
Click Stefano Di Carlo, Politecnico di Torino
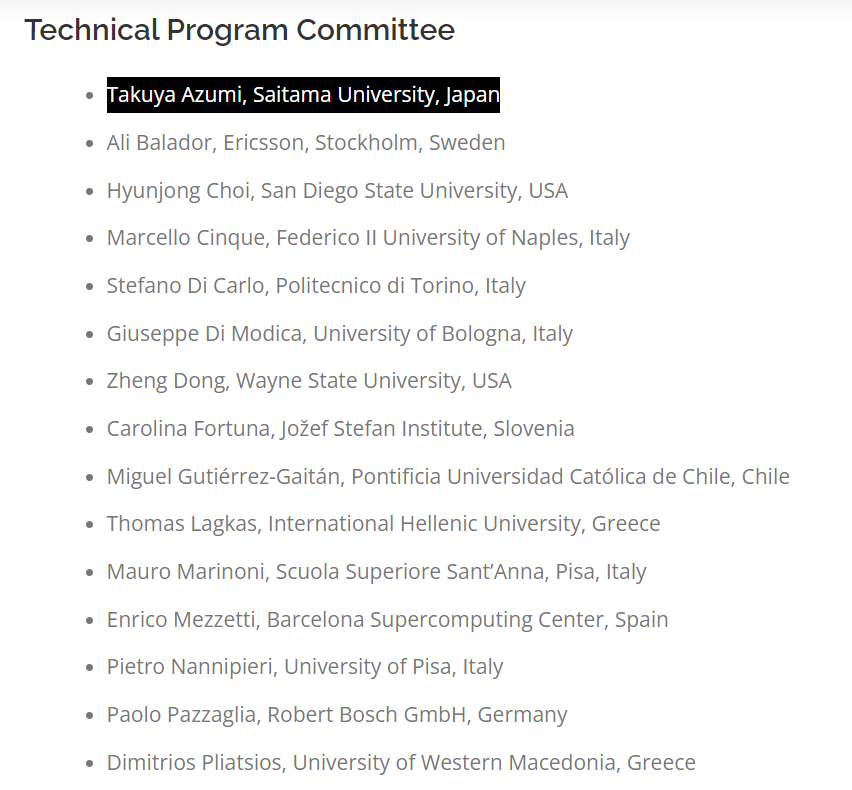coord(316,286)
